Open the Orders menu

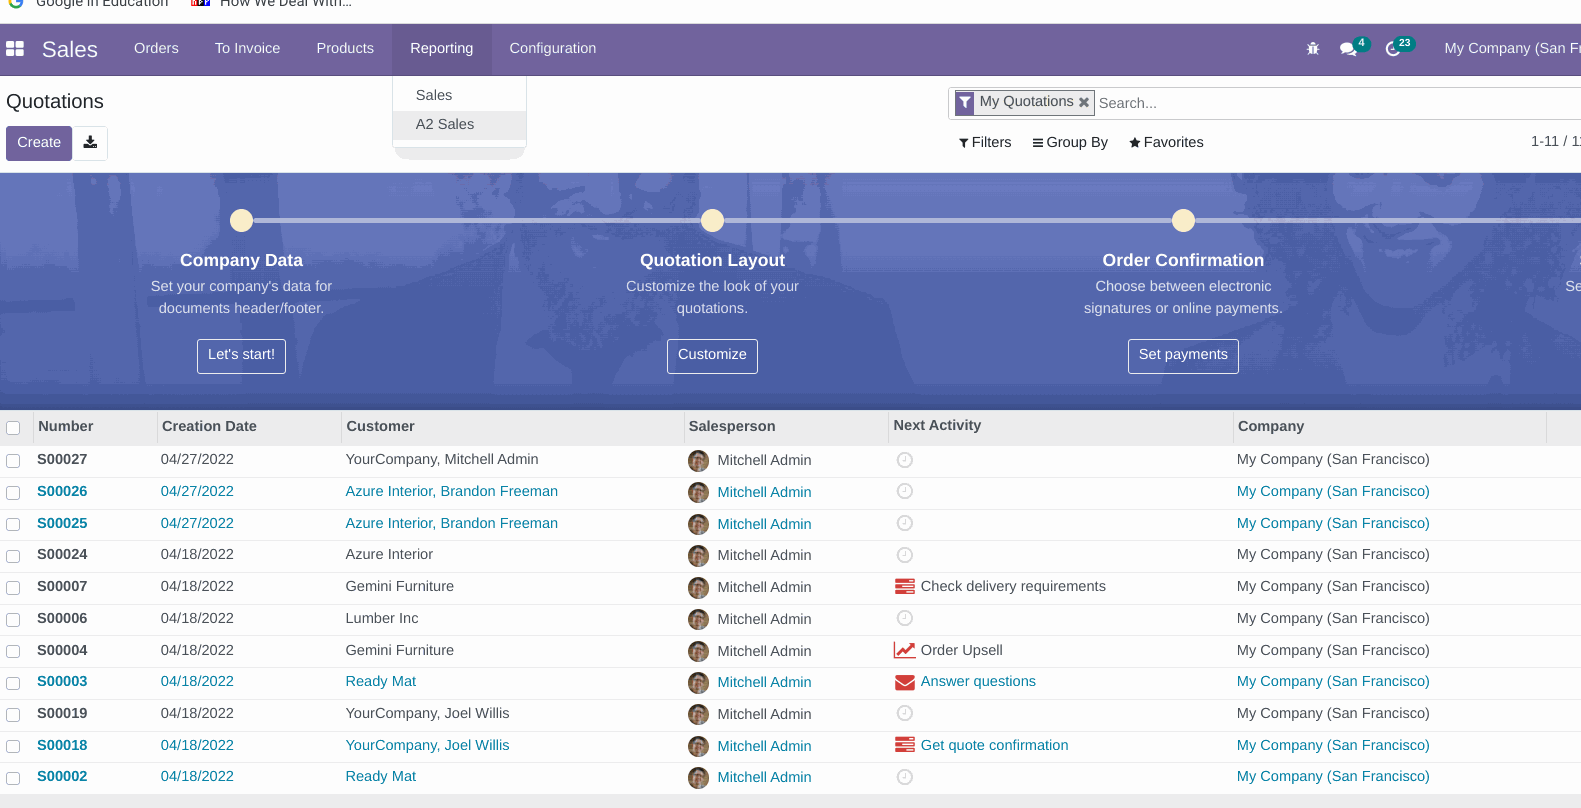coord(156,48)
